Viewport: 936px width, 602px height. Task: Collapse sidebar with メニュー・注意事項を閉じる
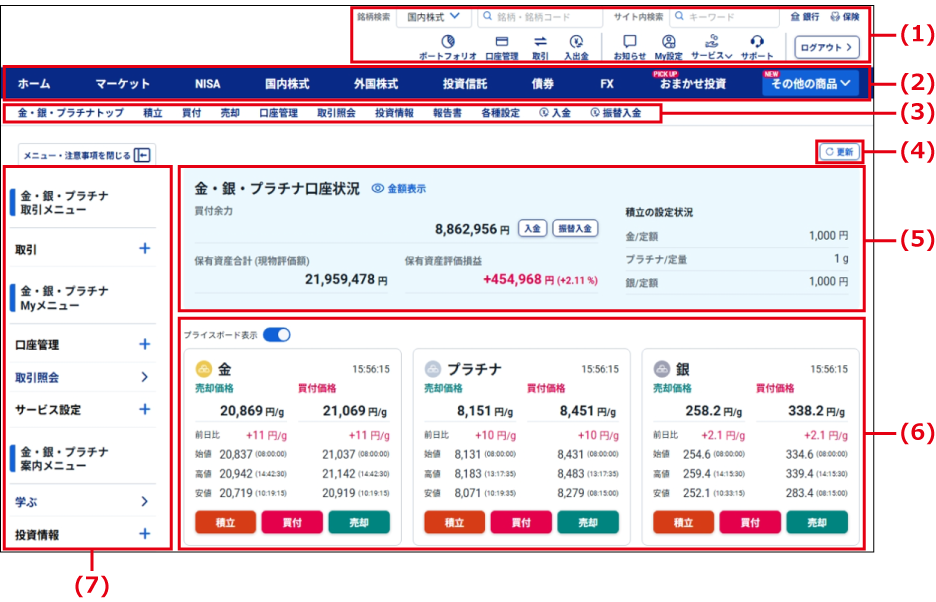point(86,154)
